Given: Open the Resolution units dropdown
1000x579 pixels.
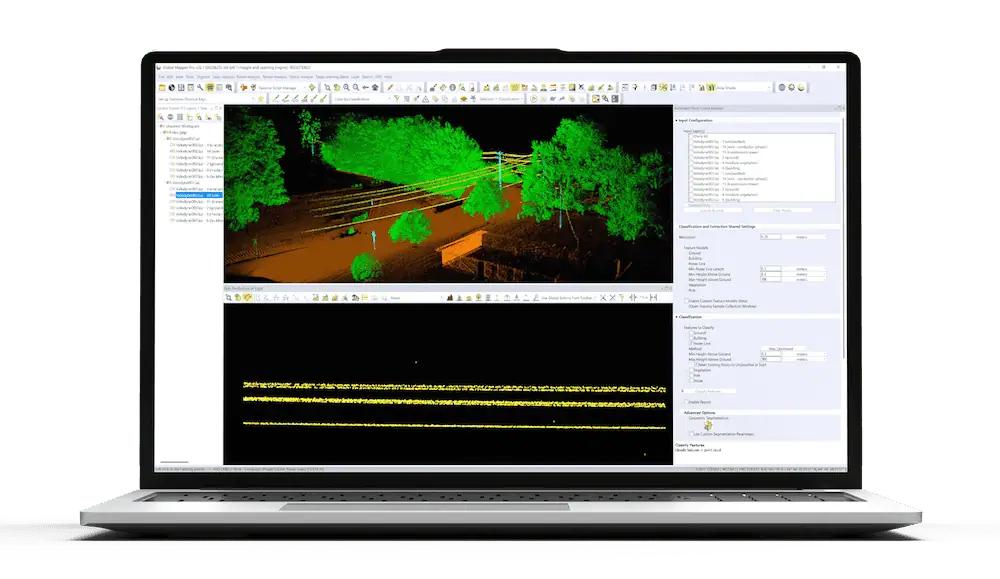Looking at the screenshot, I should coord(804,237).
